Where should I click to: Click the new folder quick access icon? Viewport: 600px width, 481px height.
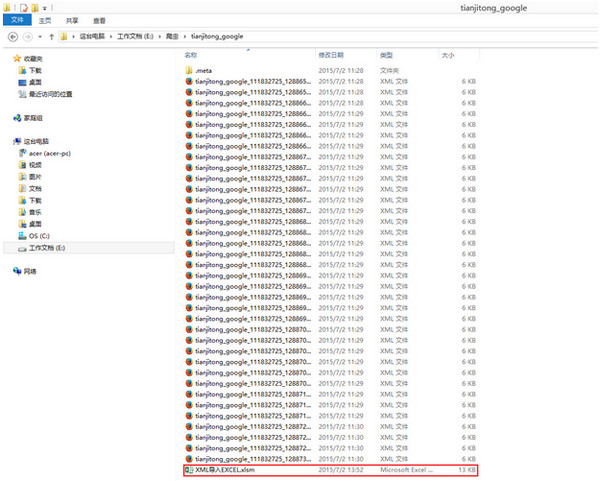35,7
